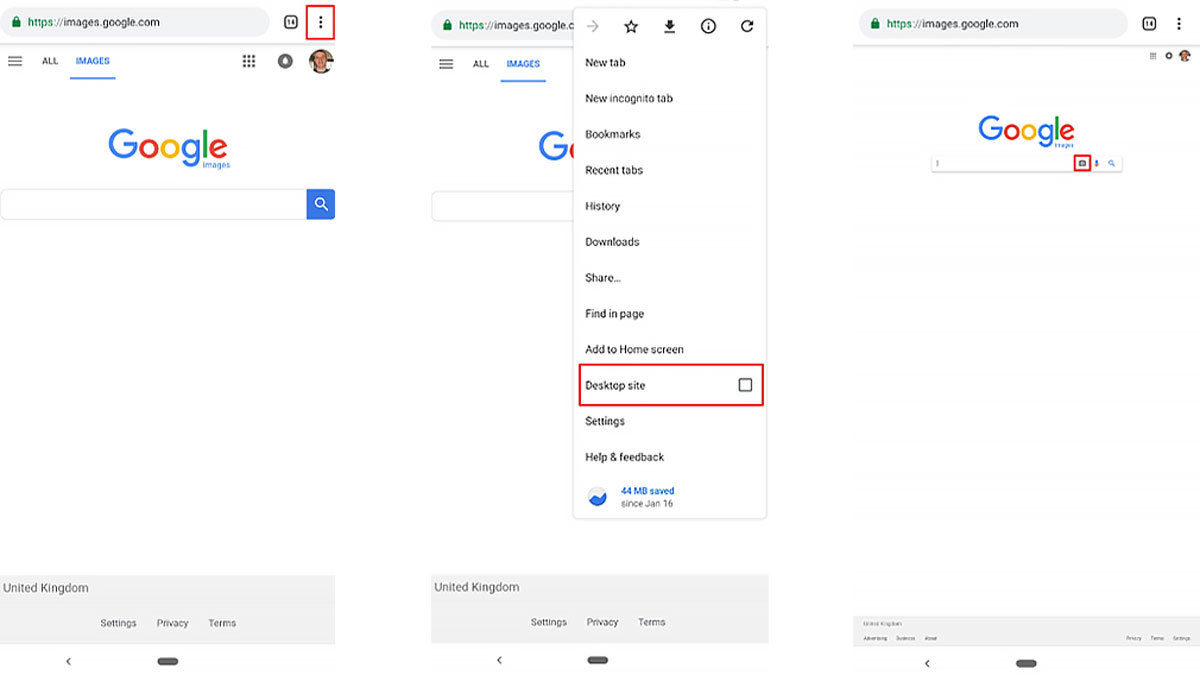Click the forward arrow in the Chrome menu
The height and width of the screenshot is (675, 1200).
[x=593, y=27]
